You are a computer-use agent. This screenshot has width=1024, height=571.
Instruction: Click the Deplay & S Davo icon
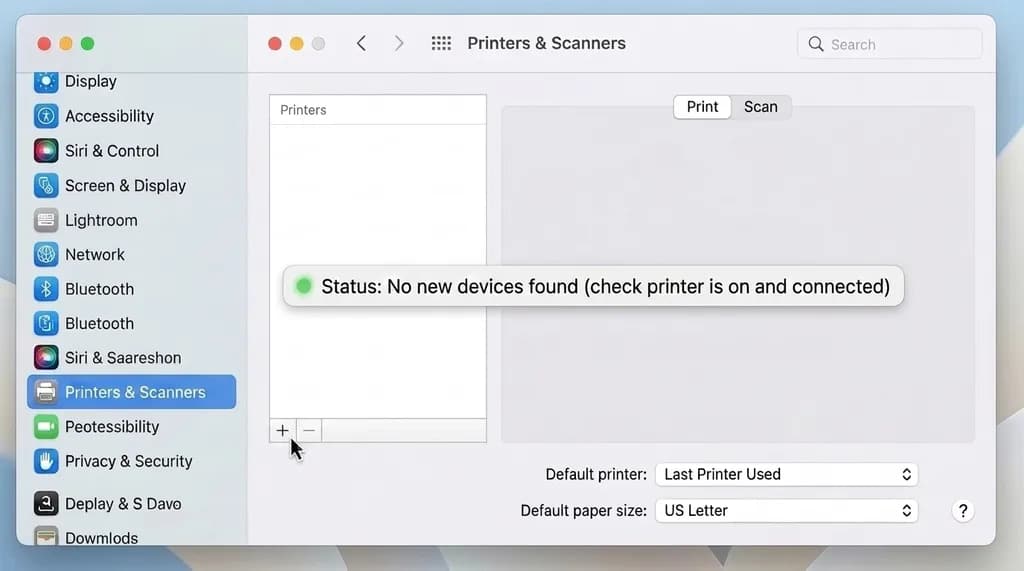[x=46, y=504]
